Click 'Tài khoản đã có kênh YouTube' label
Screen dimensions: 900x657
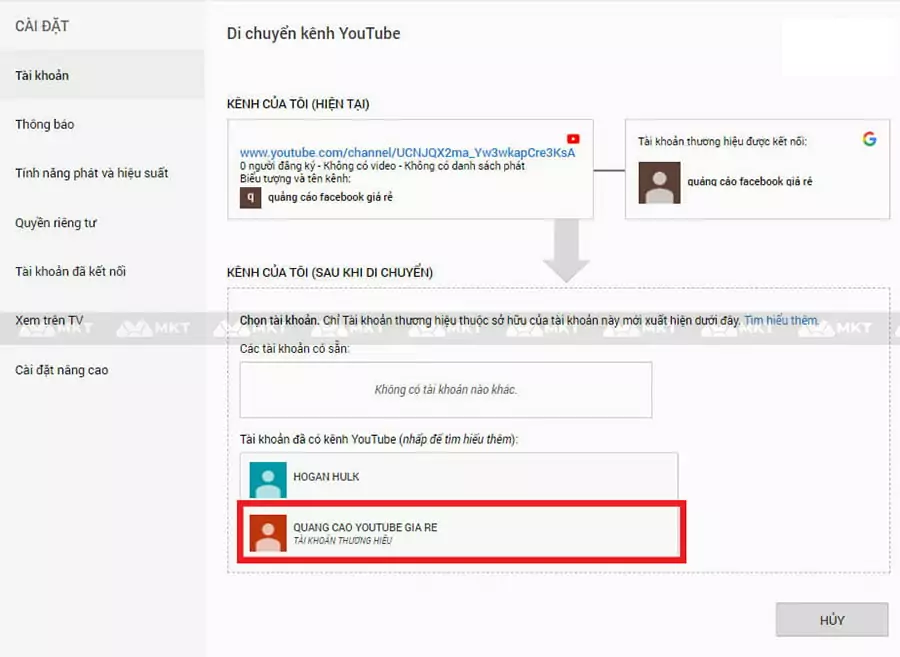(x=379, y=440)
